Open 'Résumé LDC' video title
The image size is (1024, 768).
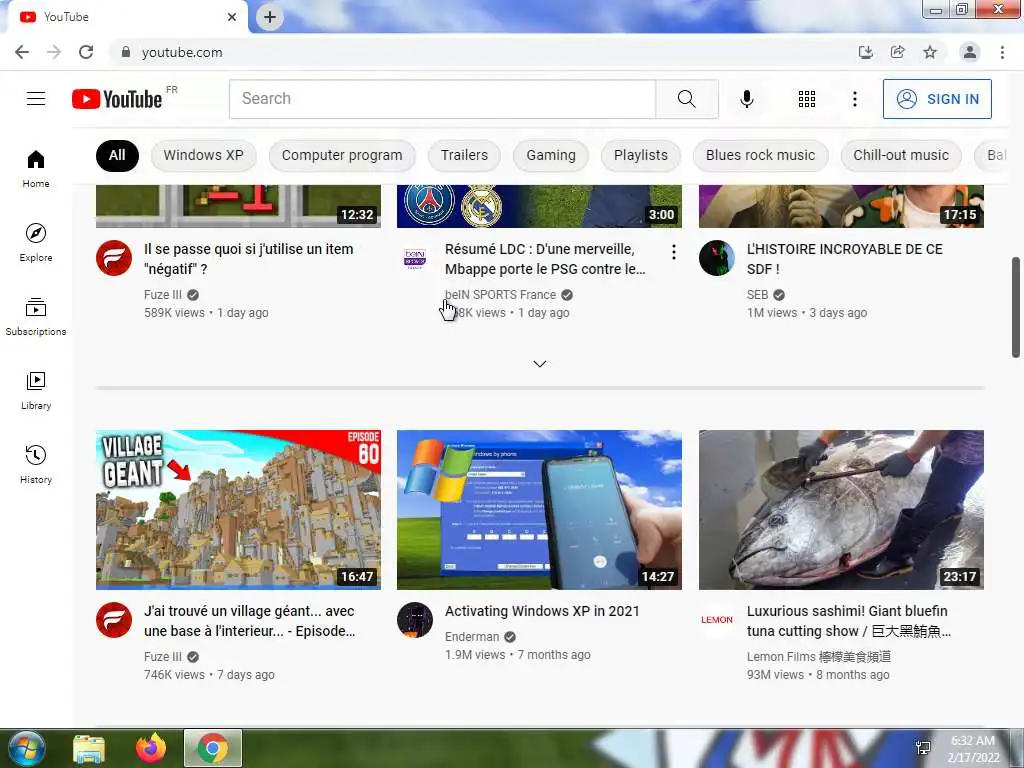(545, 259)
